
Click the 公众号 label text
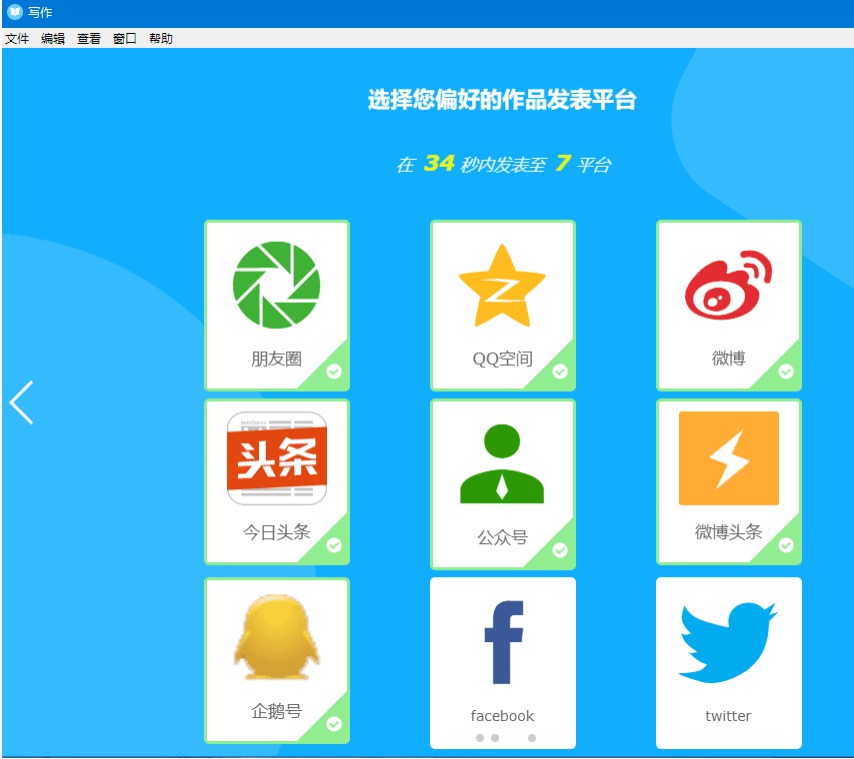[x=502, y=537]
